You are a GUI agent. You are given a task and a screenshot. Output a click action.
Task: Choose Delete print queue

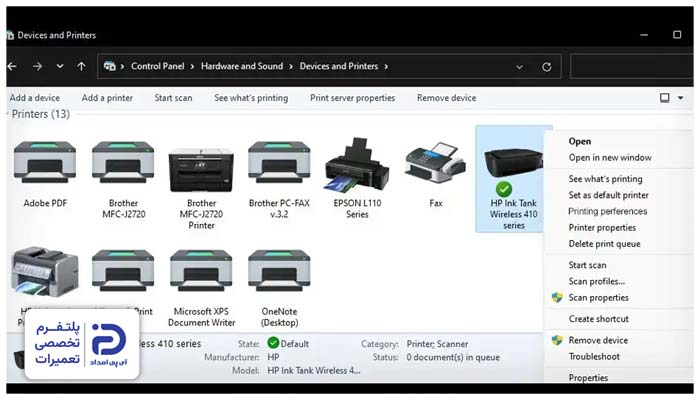[x=604, y=244]
